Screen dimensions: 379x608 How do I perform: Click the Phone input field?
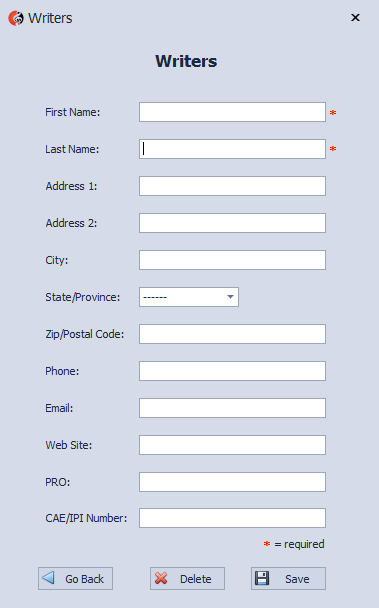pos(232,371)
